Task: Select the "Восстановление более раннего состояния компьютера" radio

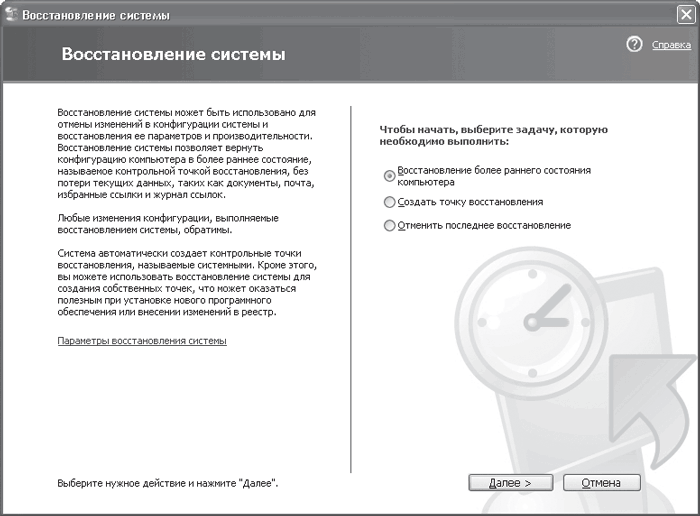Action: (389, 176)
